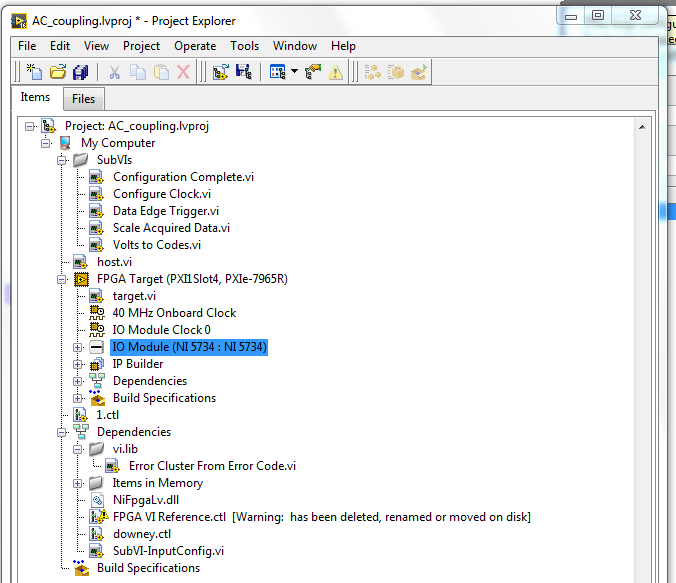This screenshot has width=676, height=583.
Task: Select the FPGA VI Reference.ctl warning item
Action: (170, 517)
